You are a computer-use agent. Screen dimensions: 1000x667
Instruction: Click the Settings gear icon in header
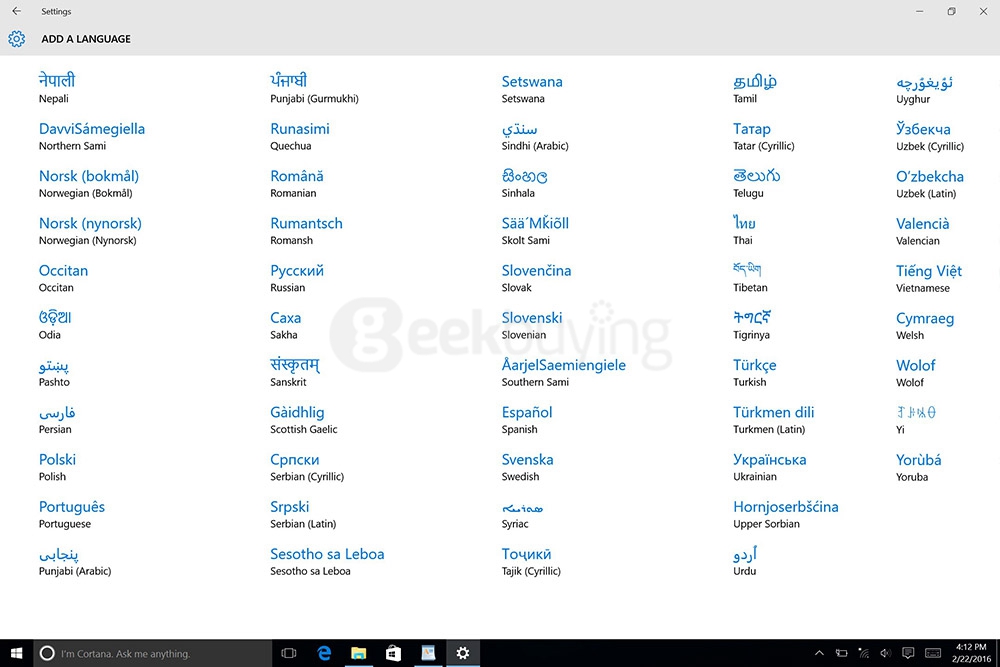tap(16, 39)
